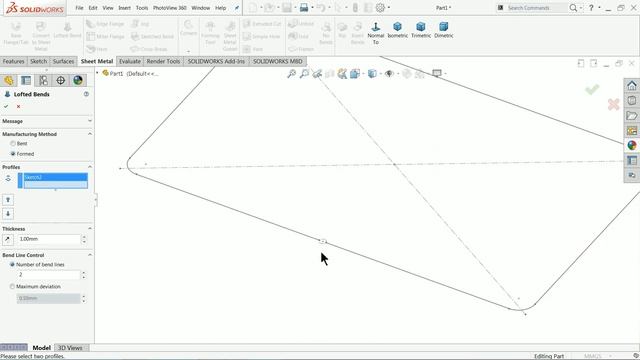Switch to Isometric view

tap(397, 30)
